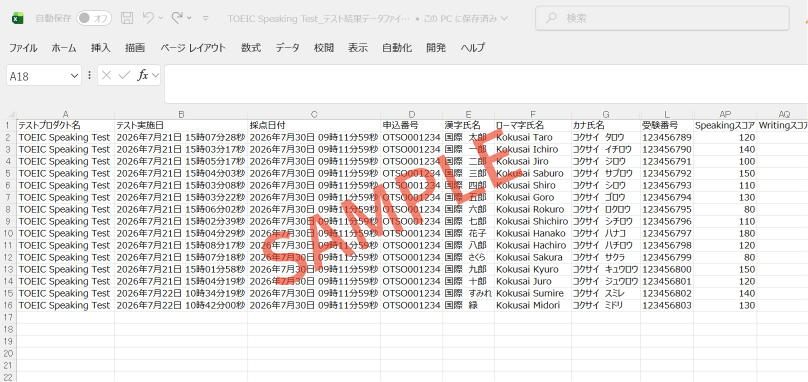
Task: Select the cell Kokusai Taro
Action: [533, 138]
